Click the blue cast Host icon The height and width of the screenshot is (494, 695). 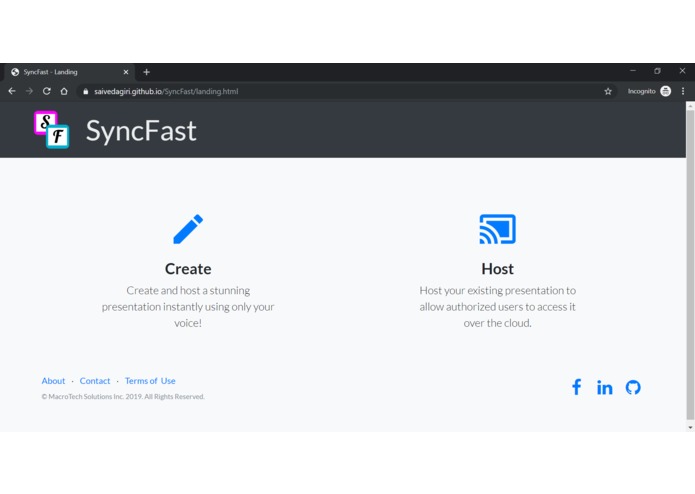click(497, 229)
